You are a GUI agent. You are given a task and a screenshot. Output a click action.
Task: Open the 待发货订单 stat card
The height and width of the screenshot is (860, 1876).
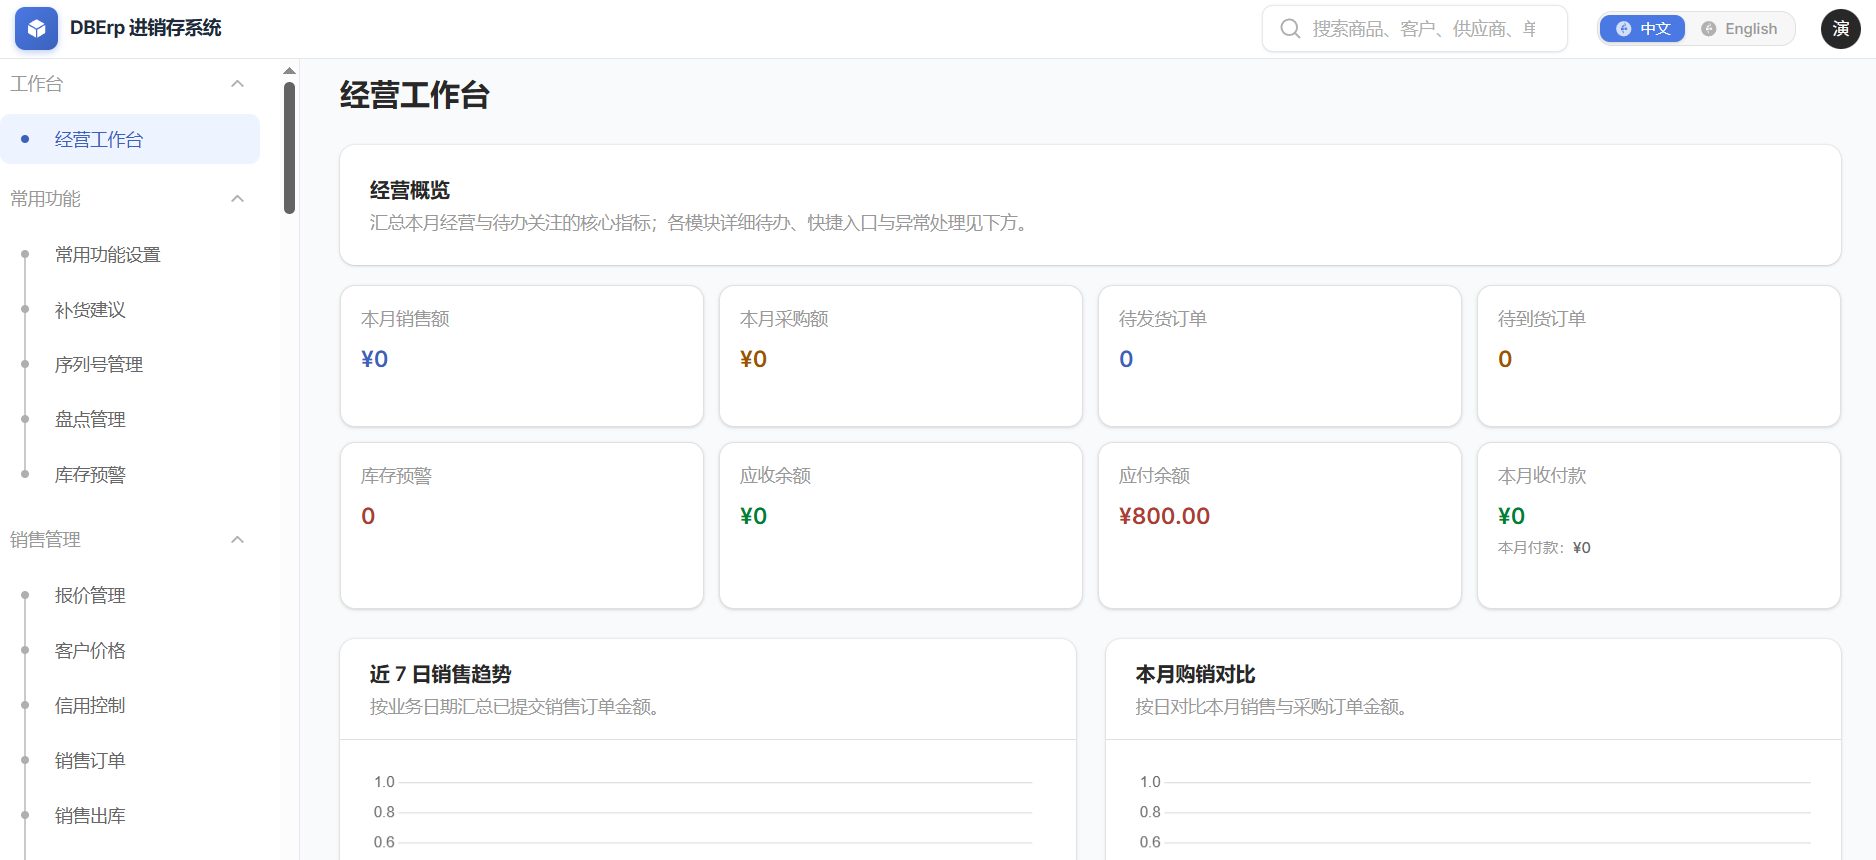1280,356
